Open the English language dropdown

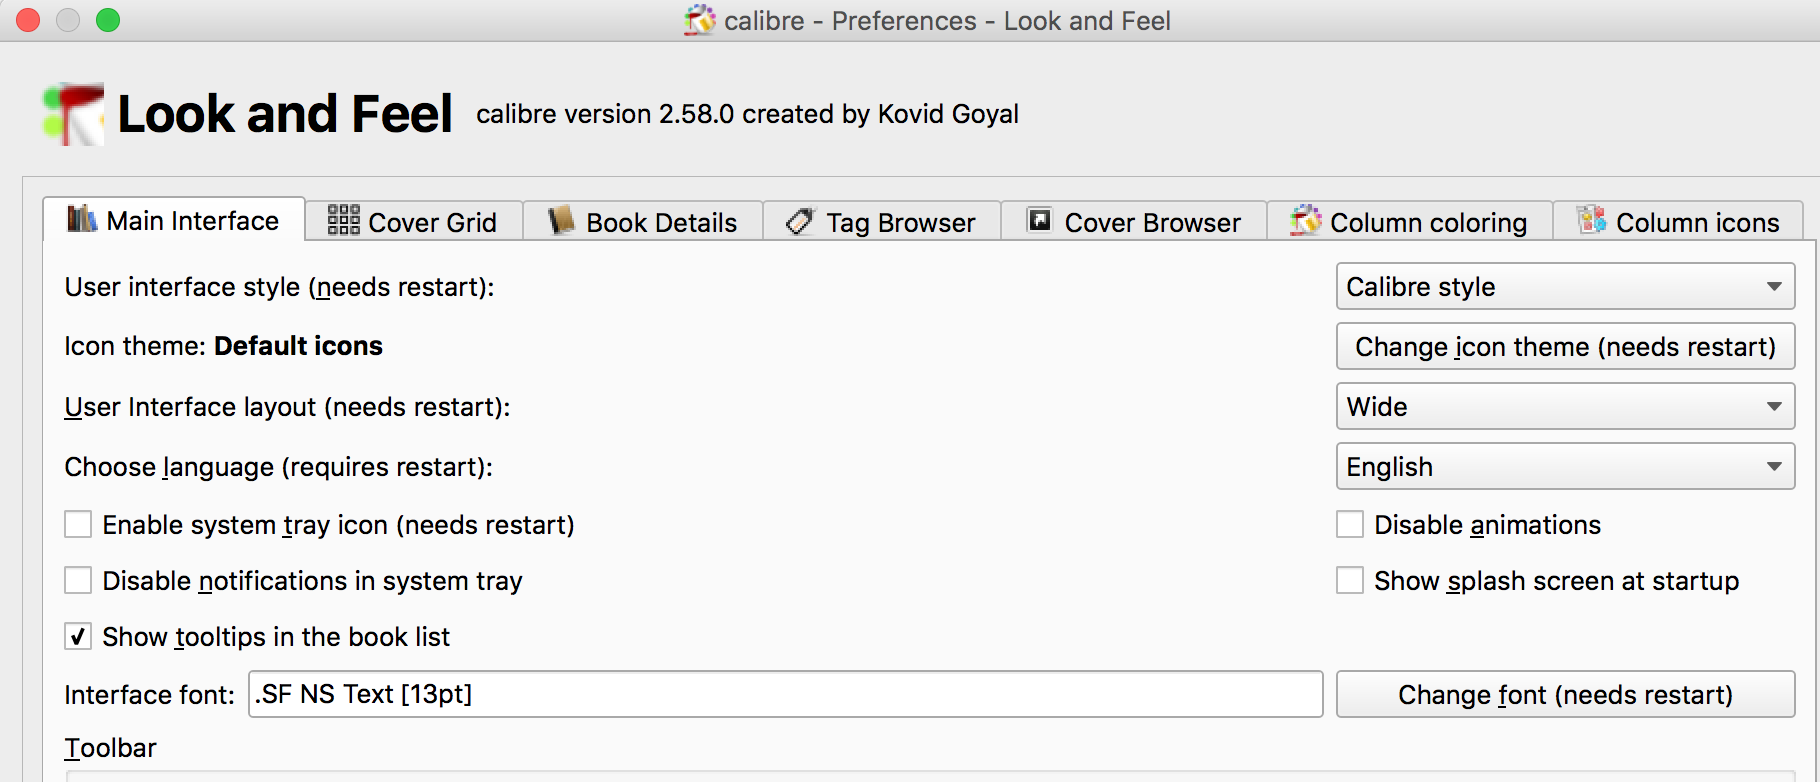1565,467
